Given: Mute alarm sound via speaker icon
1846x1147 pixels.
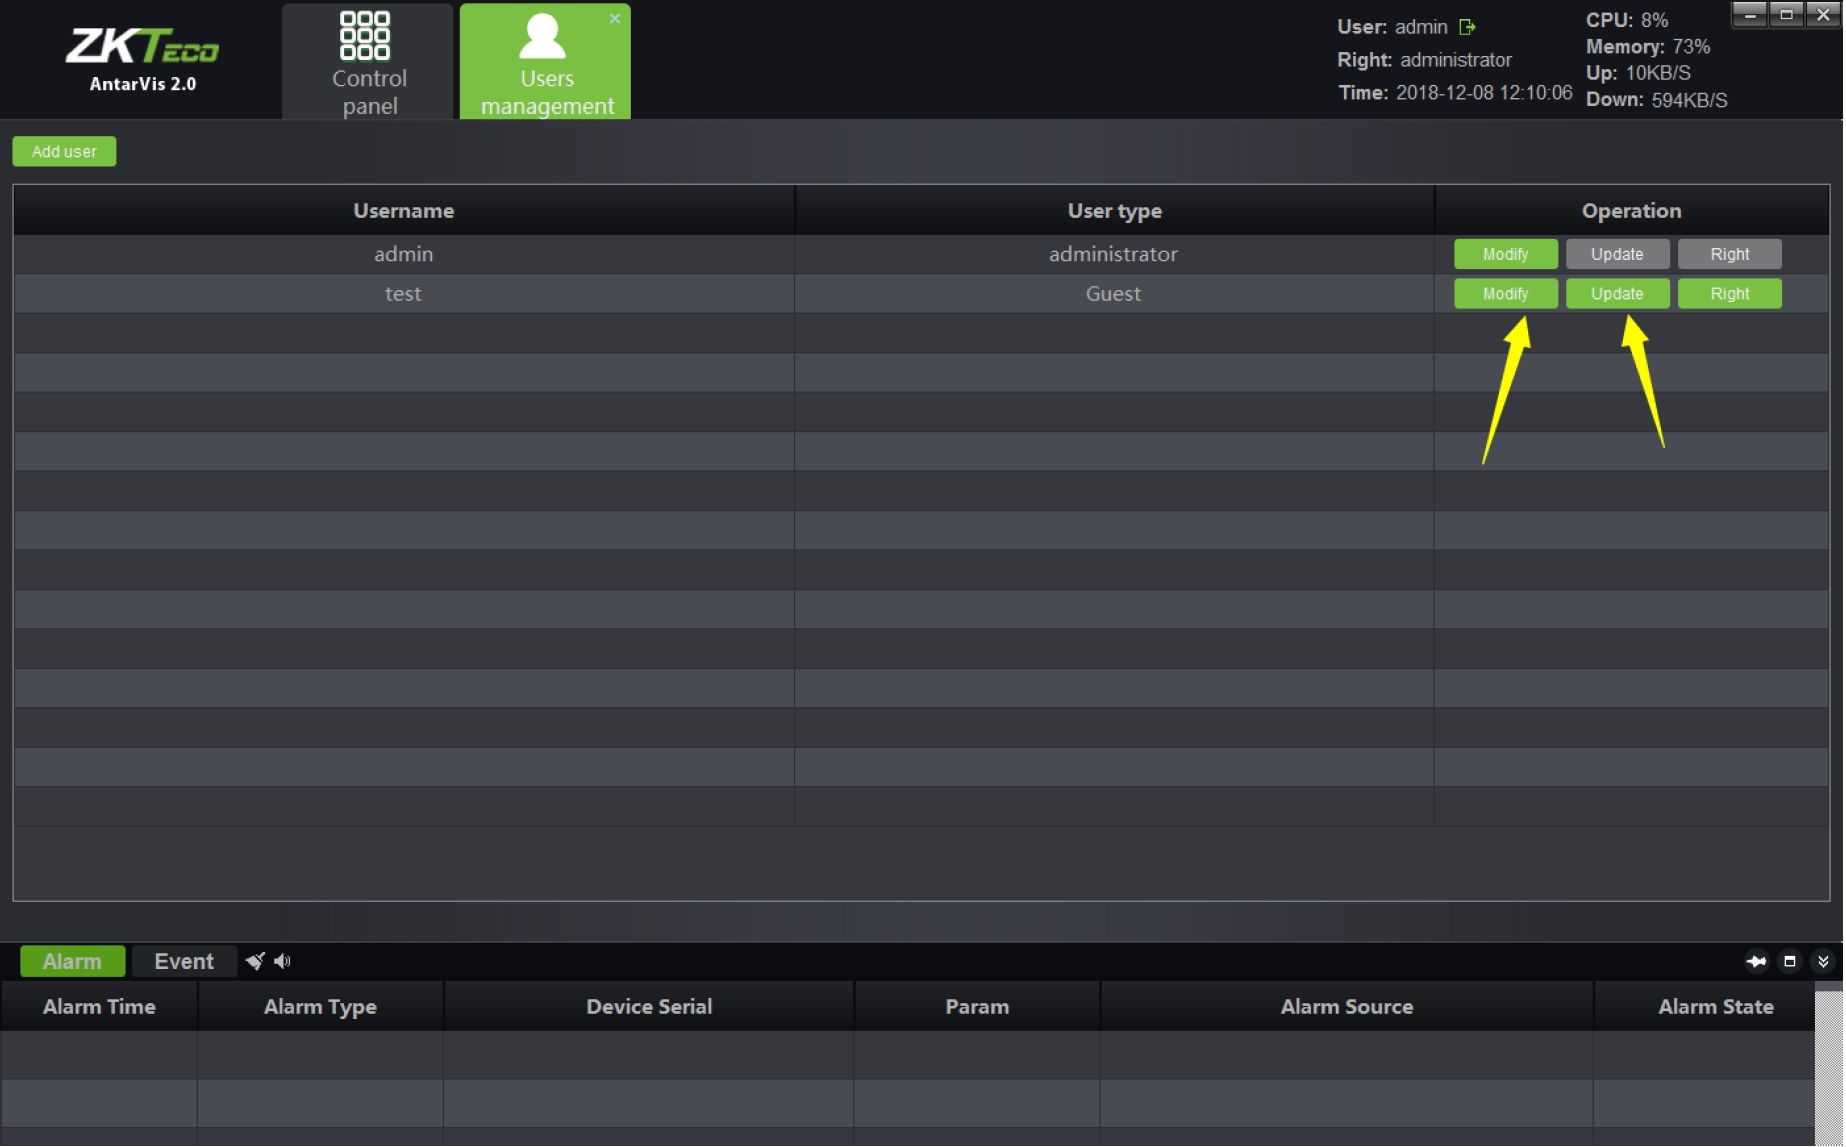Looking at the screenshot, I should coord(283,962).
